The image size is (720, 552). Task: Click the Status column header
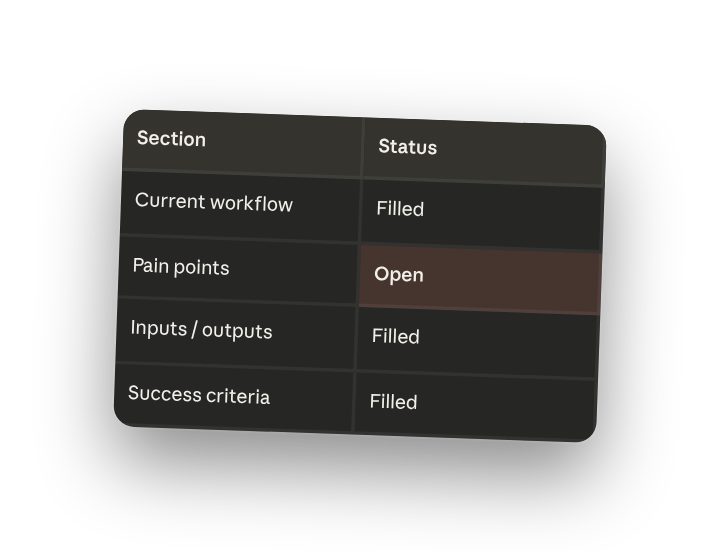pyautogui.click(x=484, y=152)
